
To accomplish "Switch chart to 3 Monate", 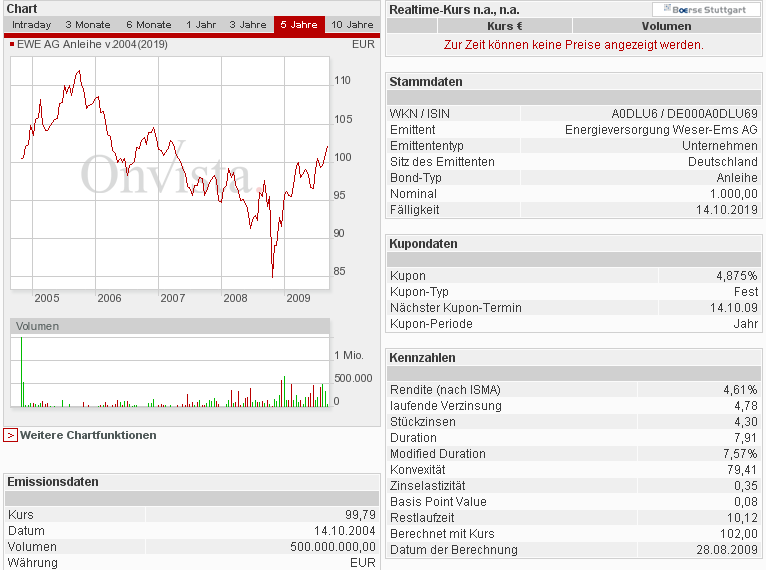I will 88,25.
